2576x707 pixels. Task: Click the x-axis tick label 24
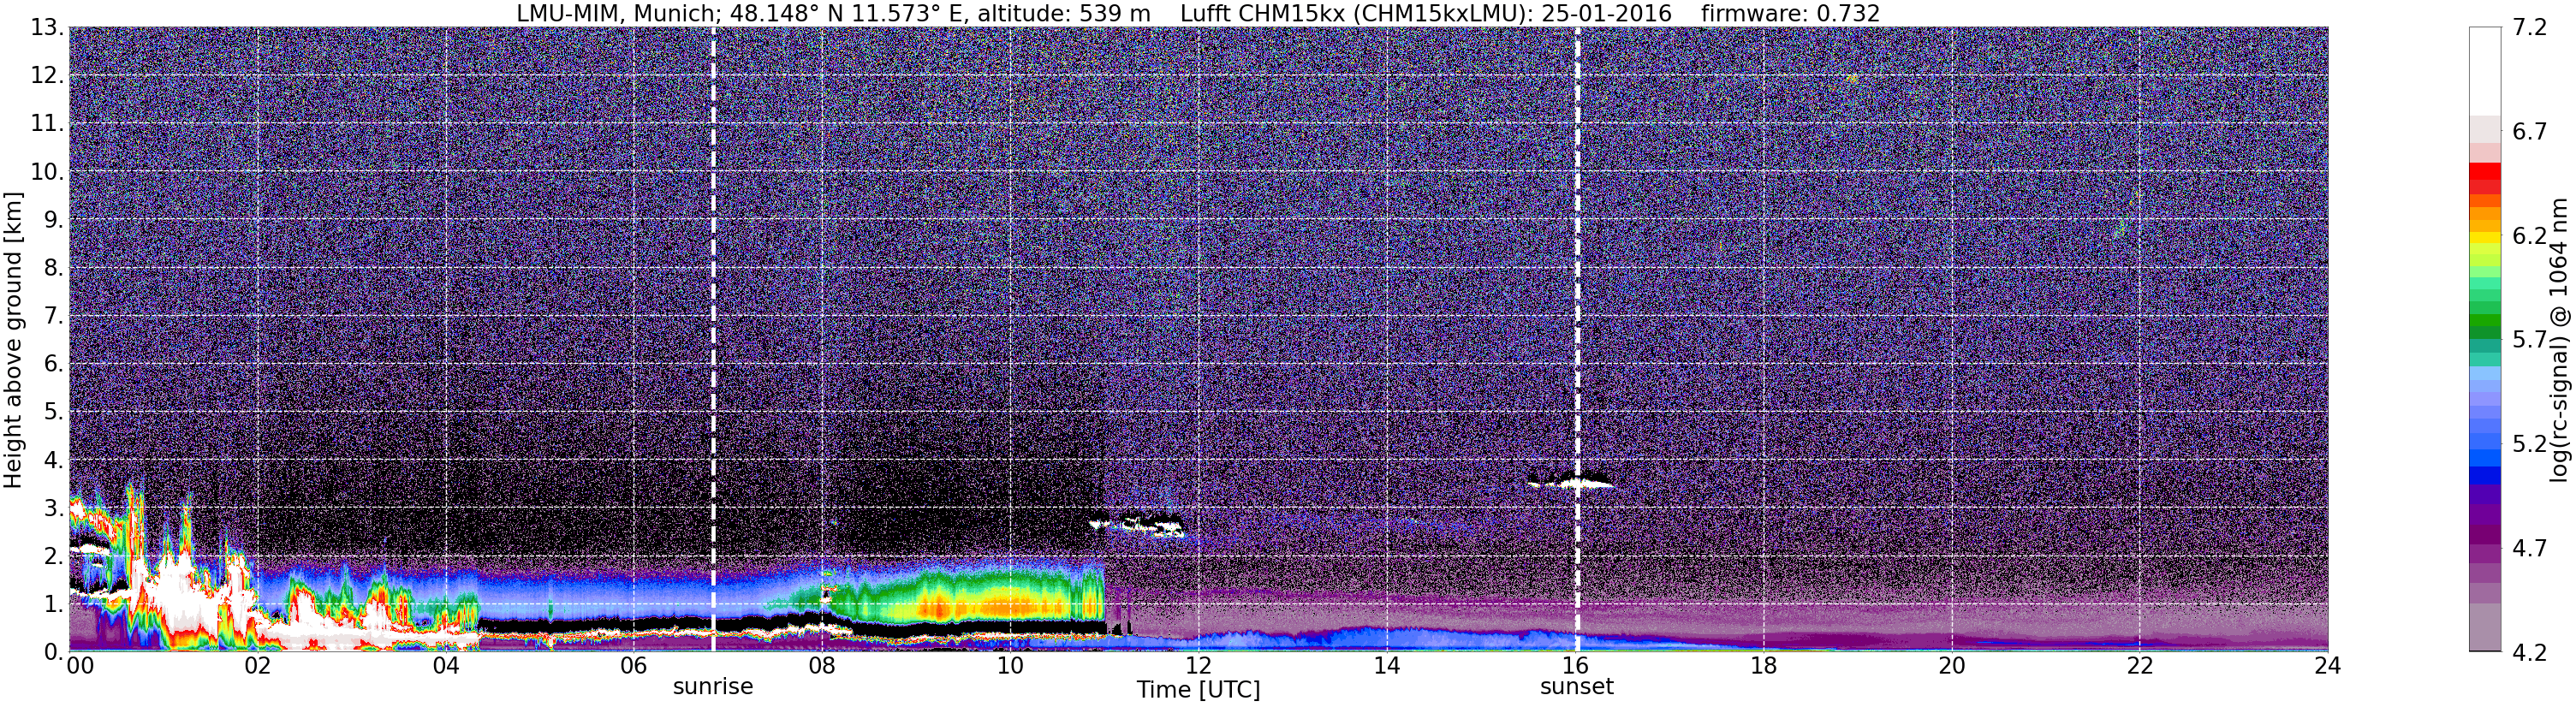[2327, 666]
